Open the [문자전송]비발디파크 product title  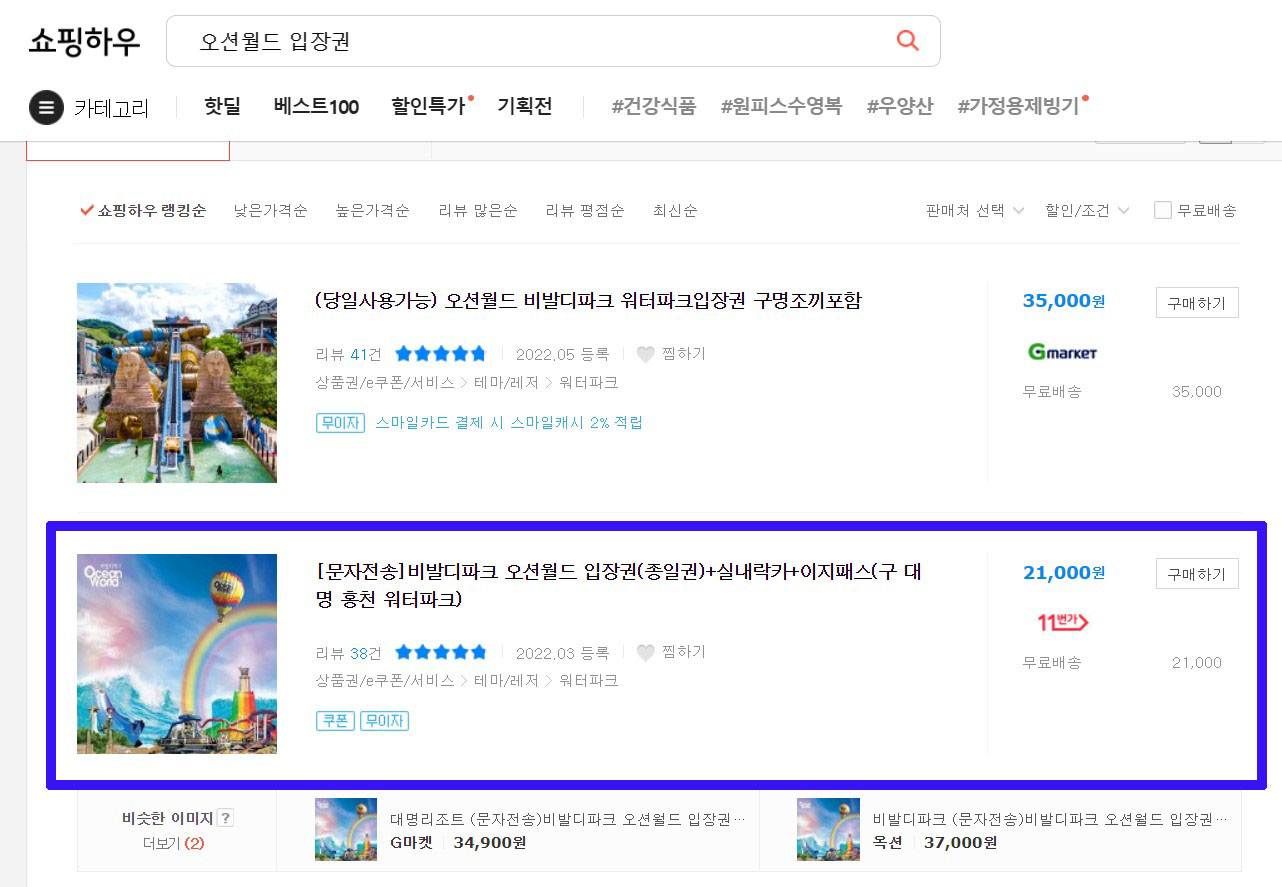(618, 585)
